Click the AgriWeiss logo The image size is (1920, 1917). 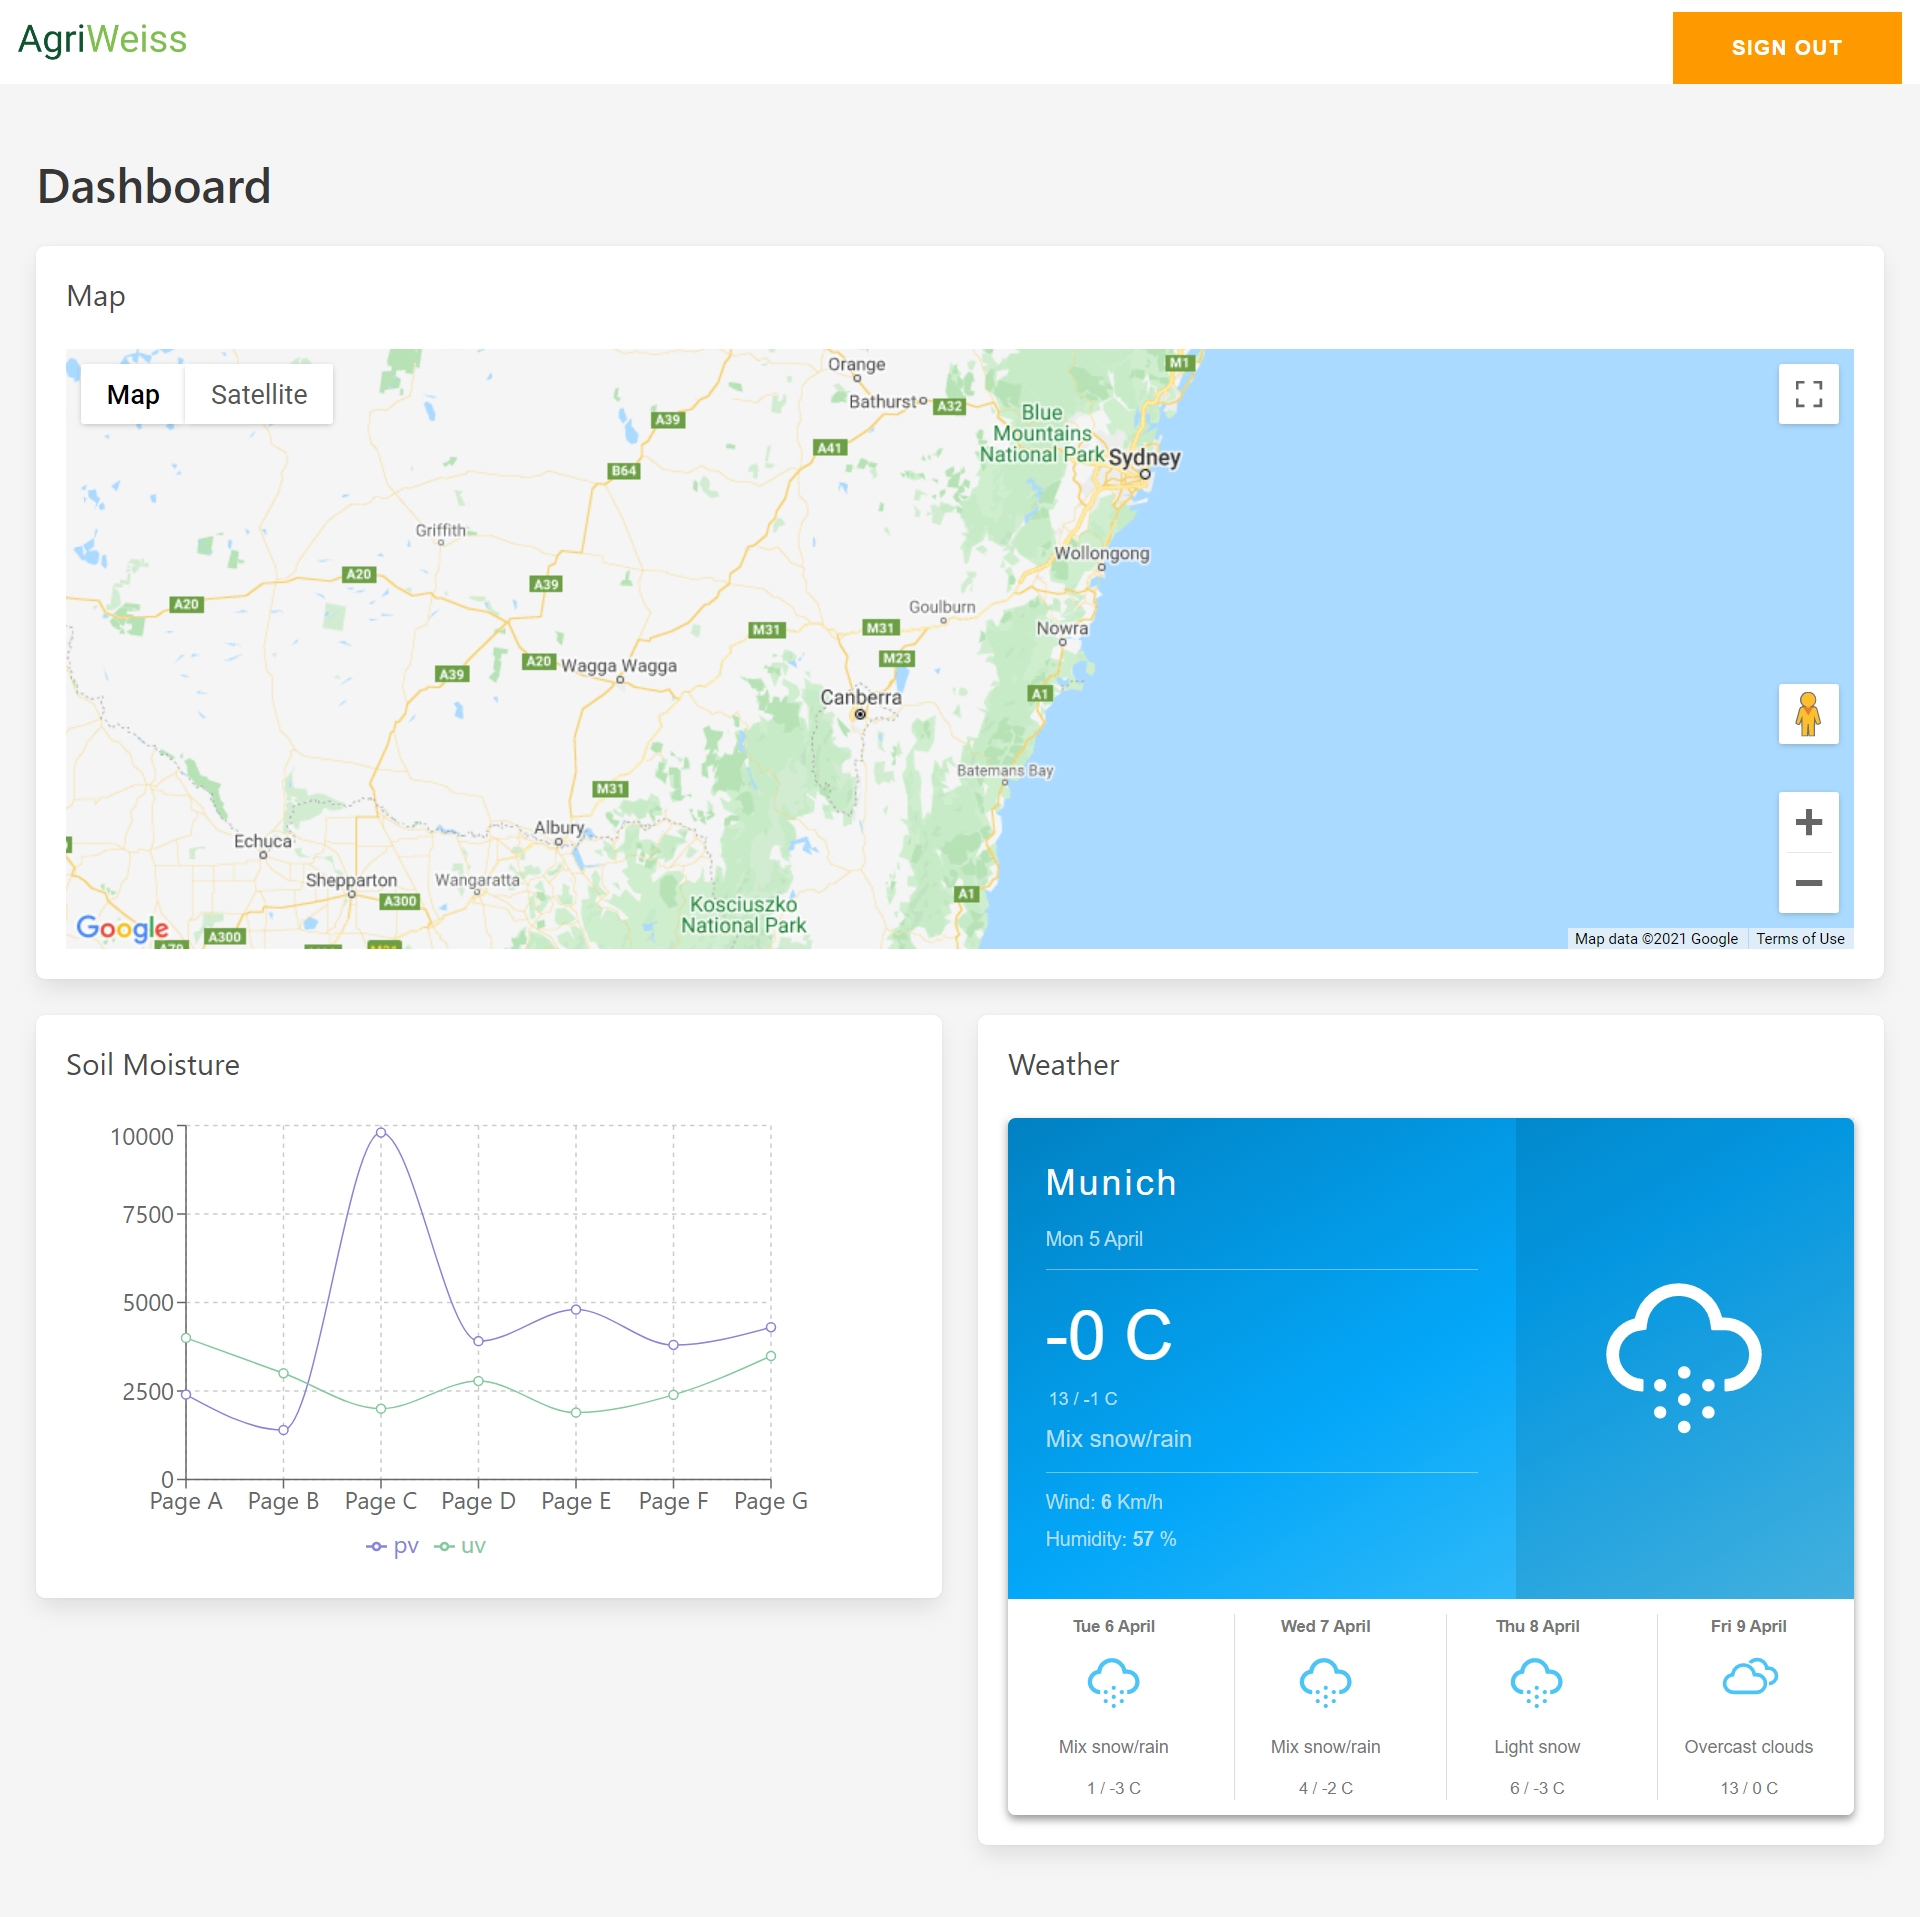tap(103, 40)
